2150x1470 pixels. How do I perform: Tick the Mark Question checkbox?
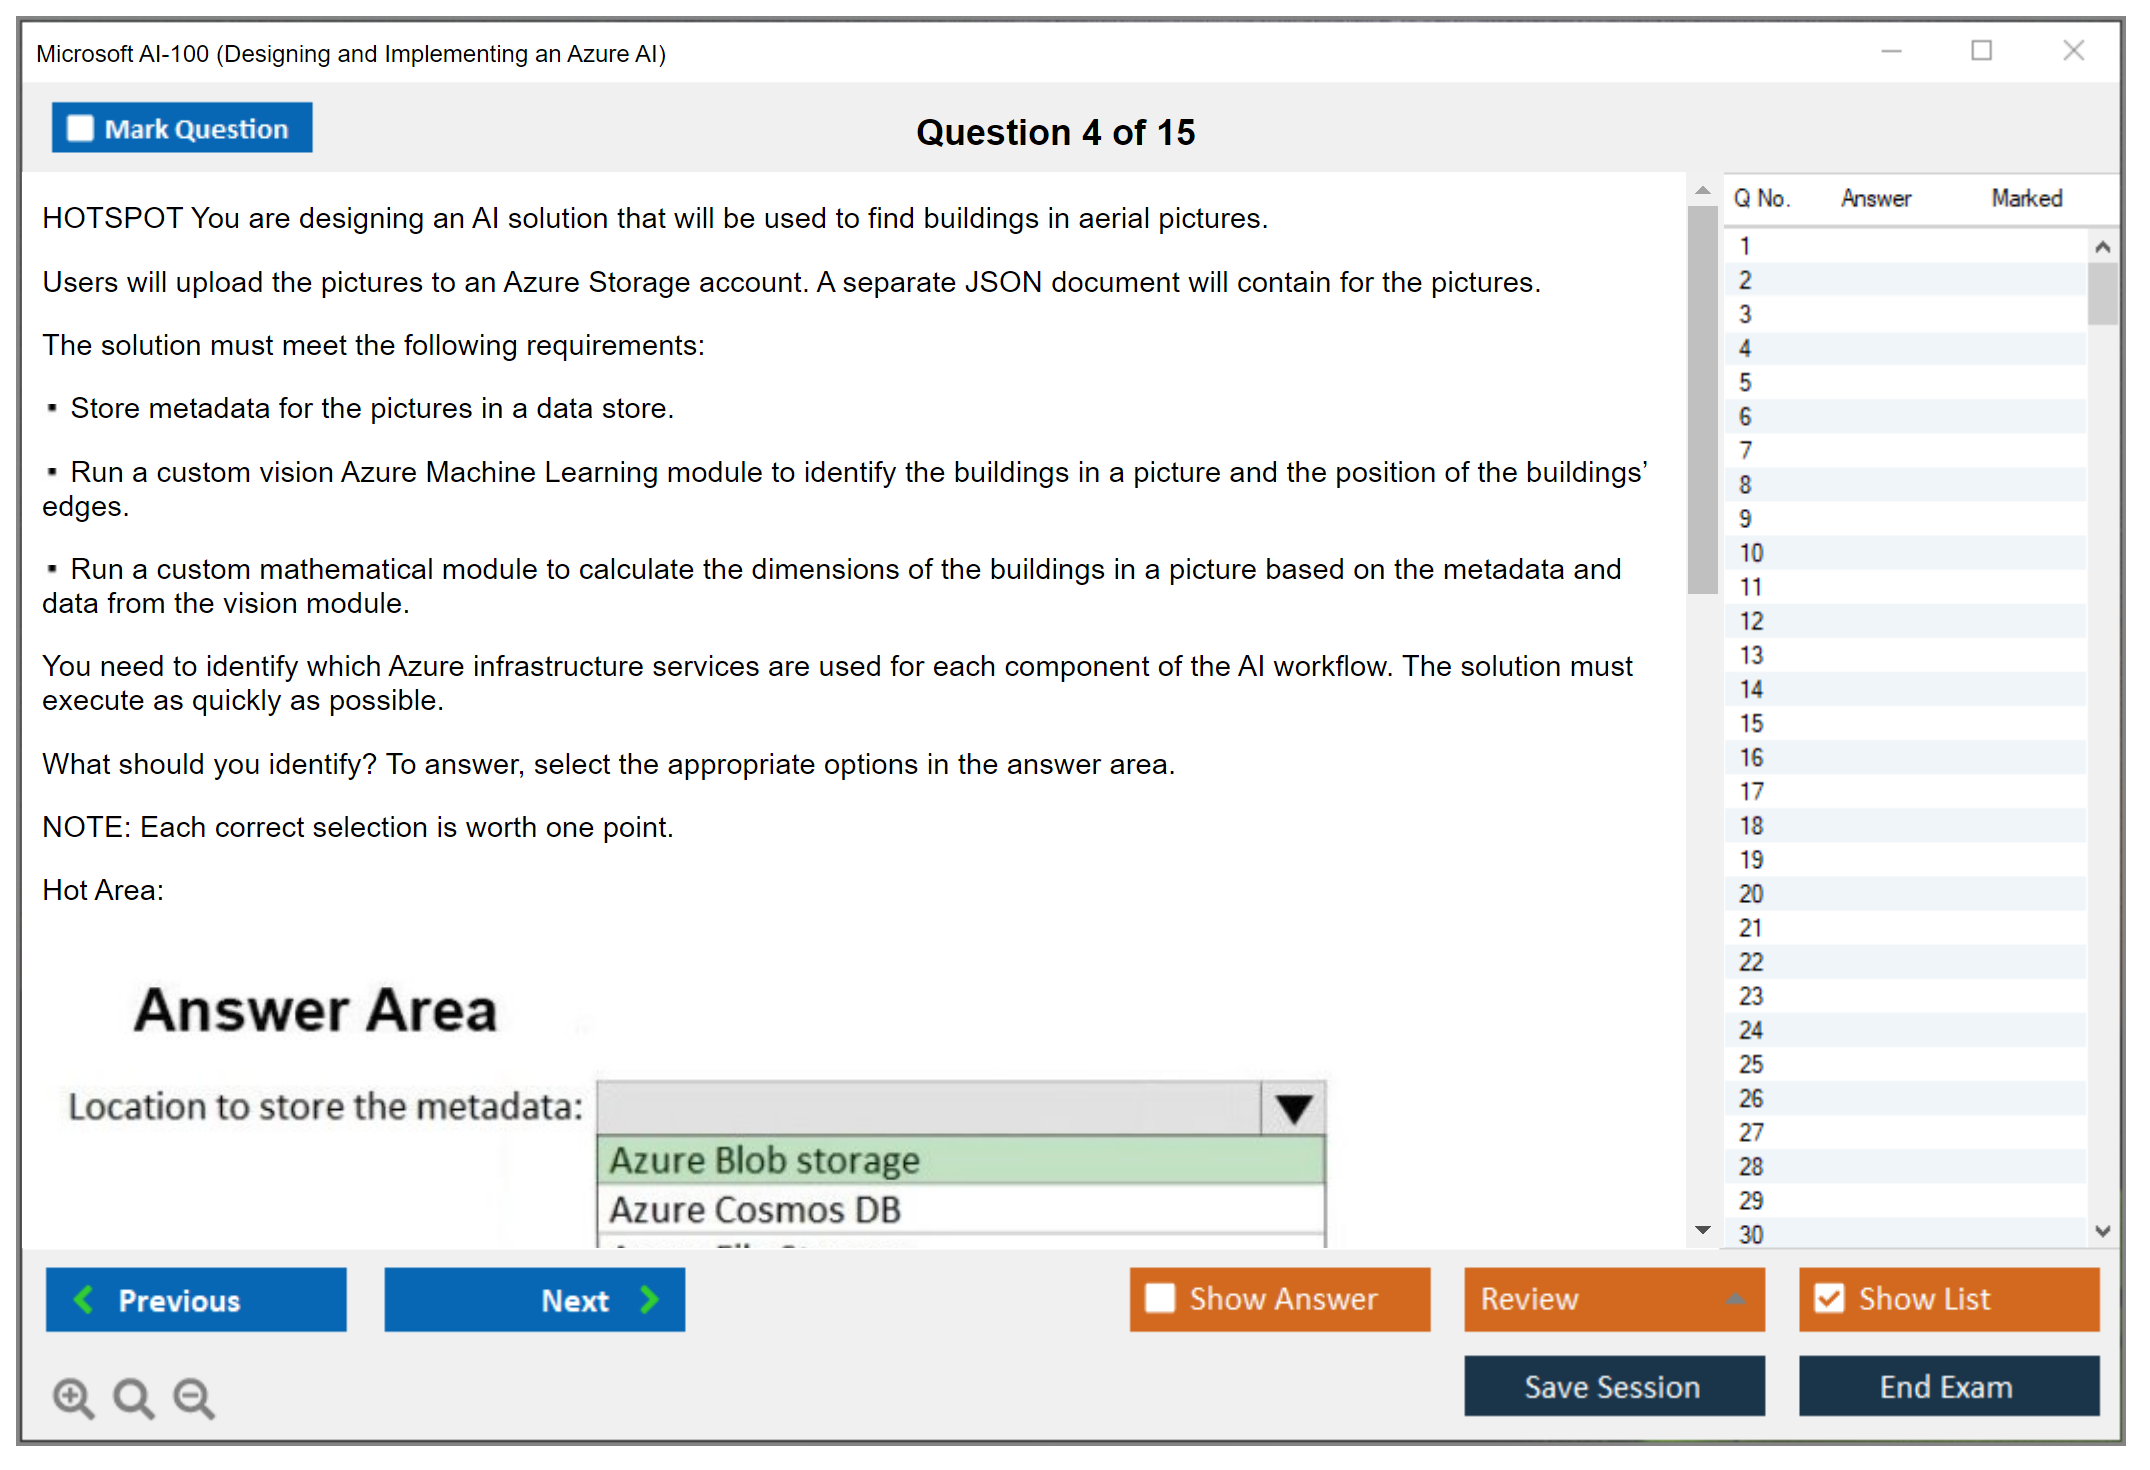(x=80, y=128)
